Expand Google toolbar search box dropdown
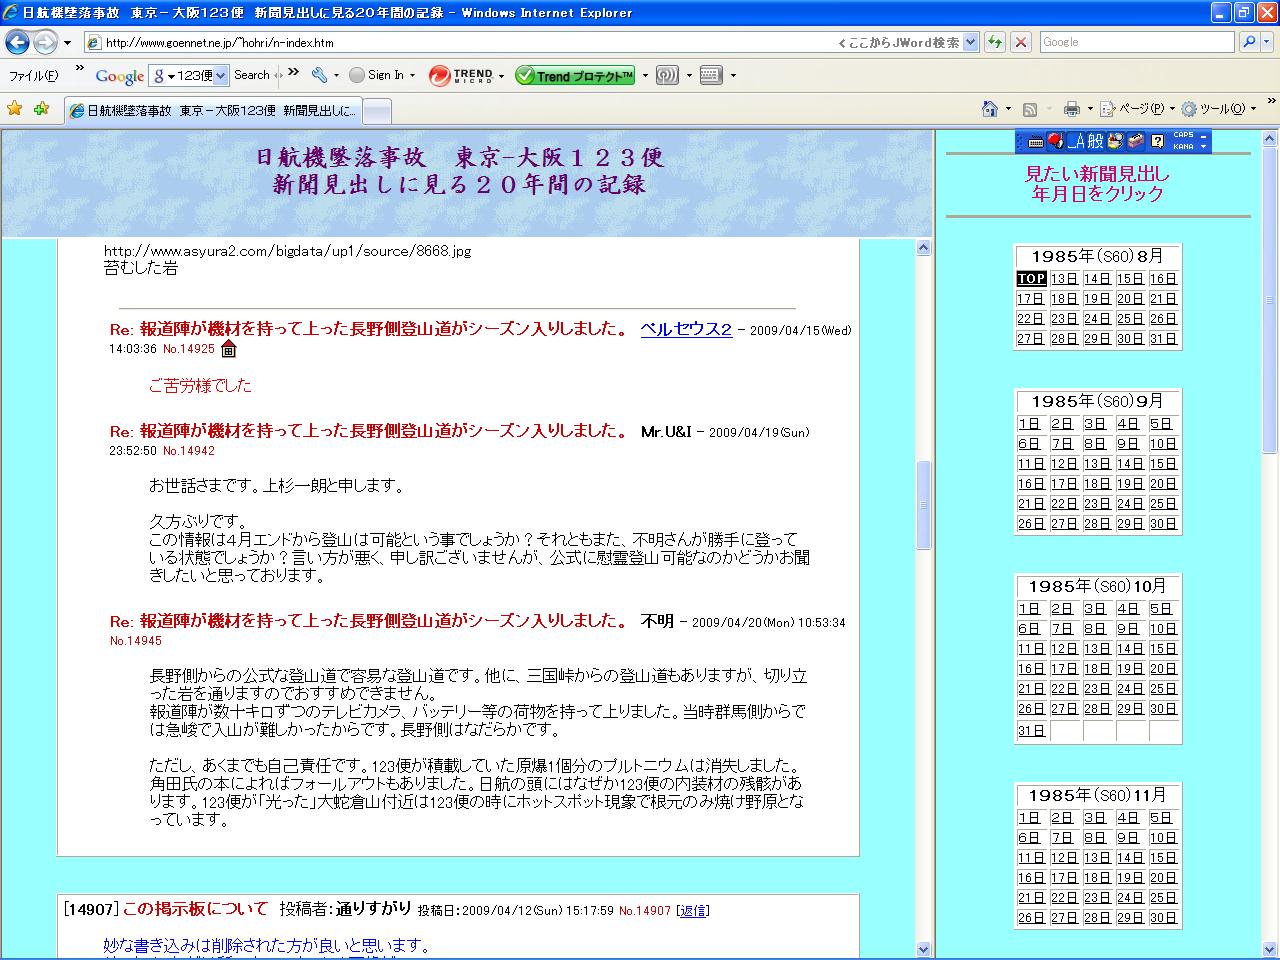The image size is (1280, 960). pos(221,75)
